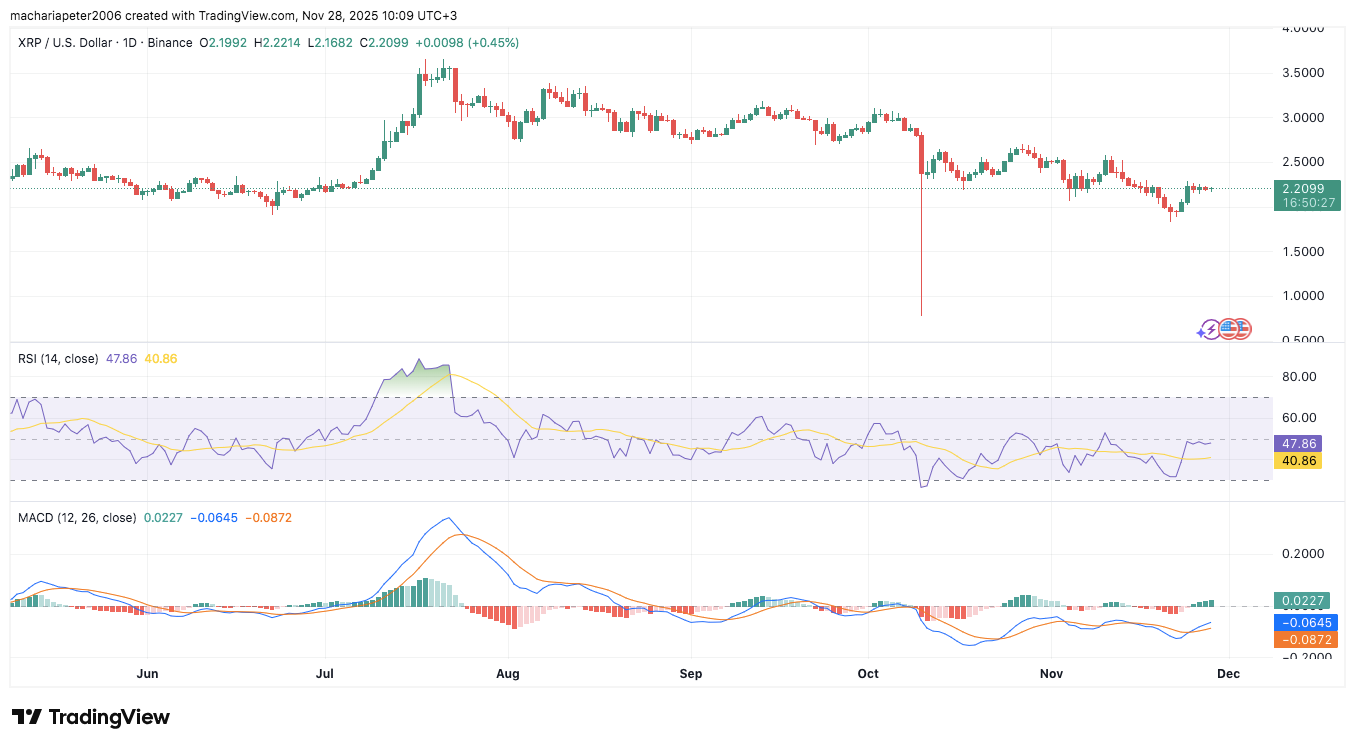Select the Oct label on the time axis
This screenshot has width=1355, height=747.
[x=866, y=674]
